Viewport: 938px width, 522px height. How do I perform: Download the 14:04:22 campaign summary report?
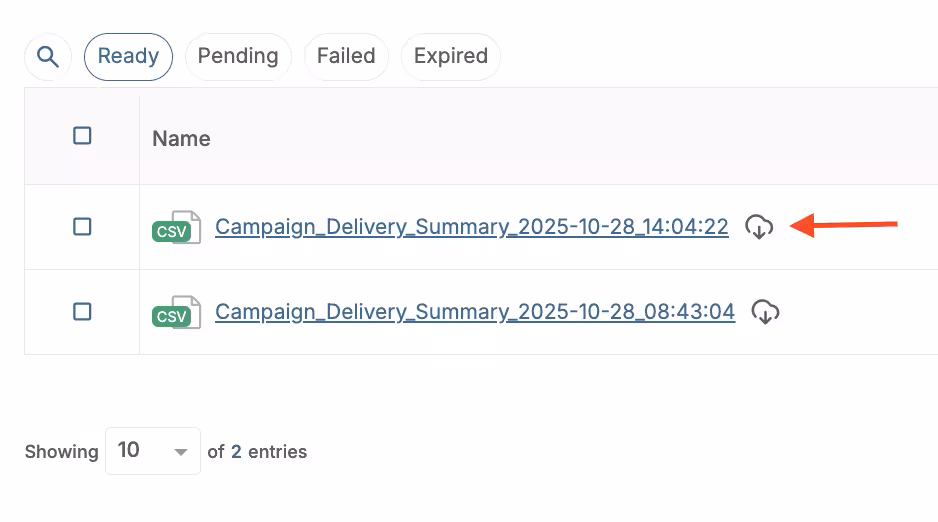(x=759, y=227)
